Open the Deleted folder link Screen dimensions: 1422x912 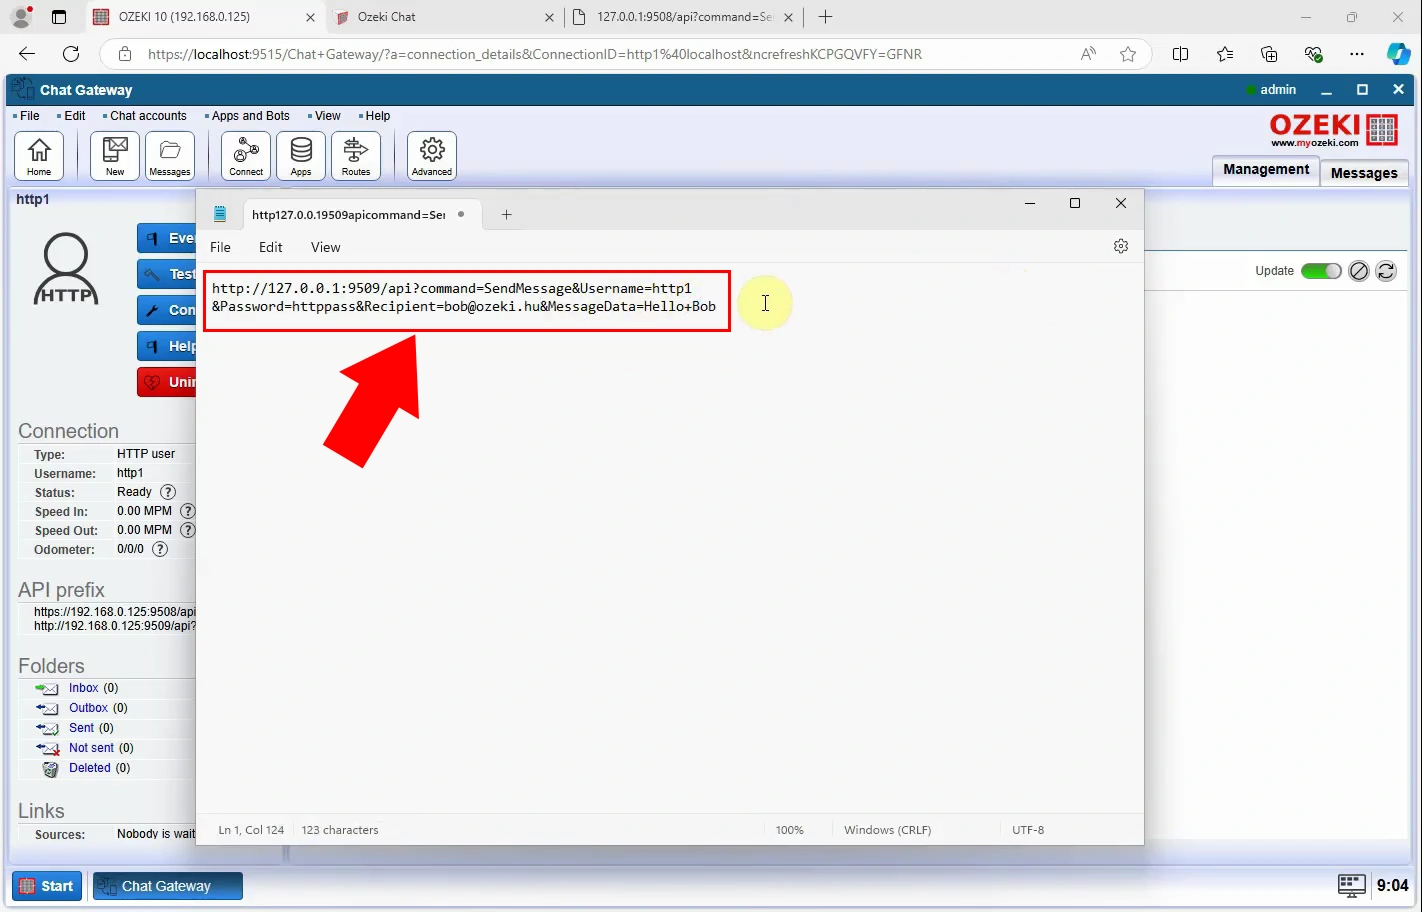click(x=90, y=768)
